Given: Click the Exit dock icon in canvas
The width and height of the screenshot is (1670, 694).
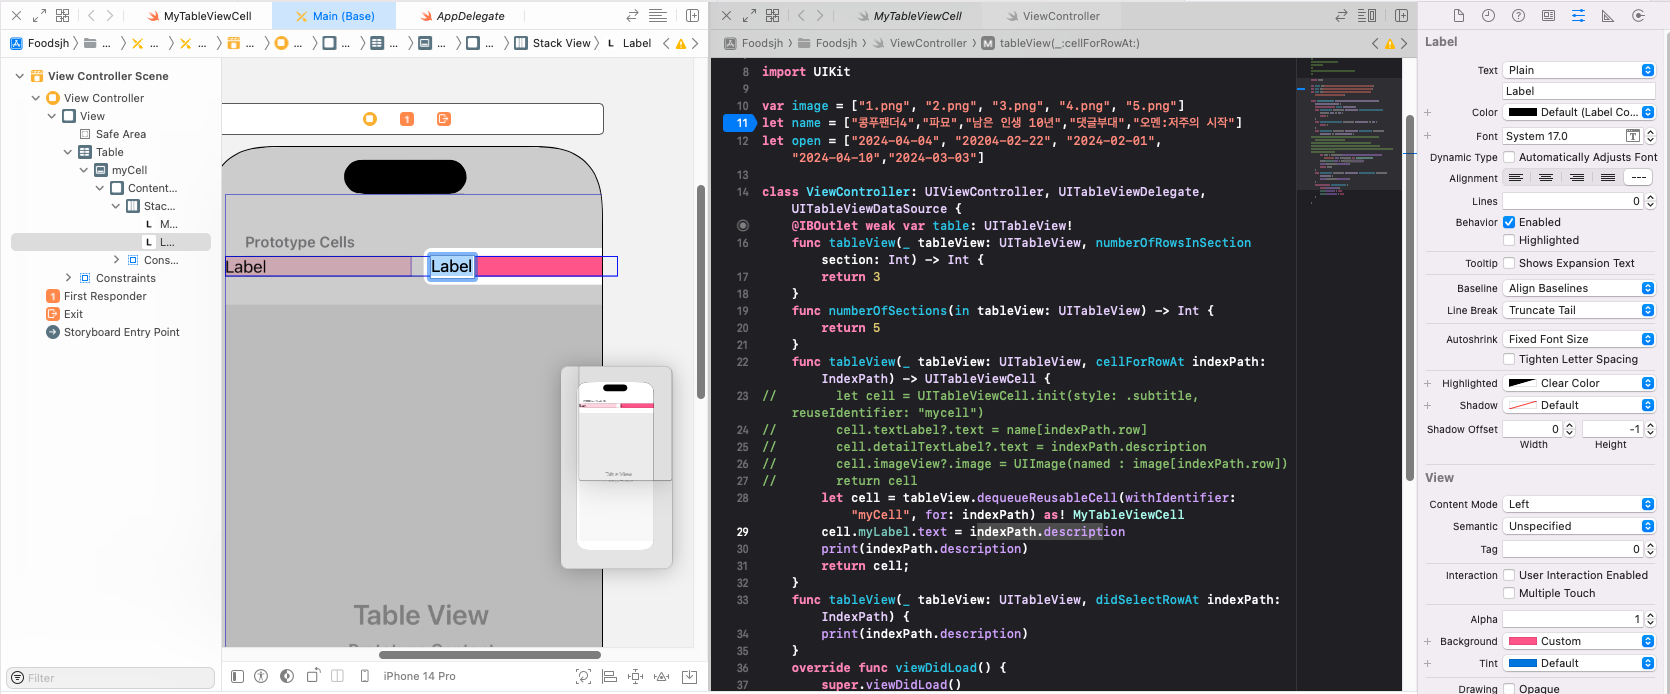Looking at the screenshot, I should (x=444, y=119).
